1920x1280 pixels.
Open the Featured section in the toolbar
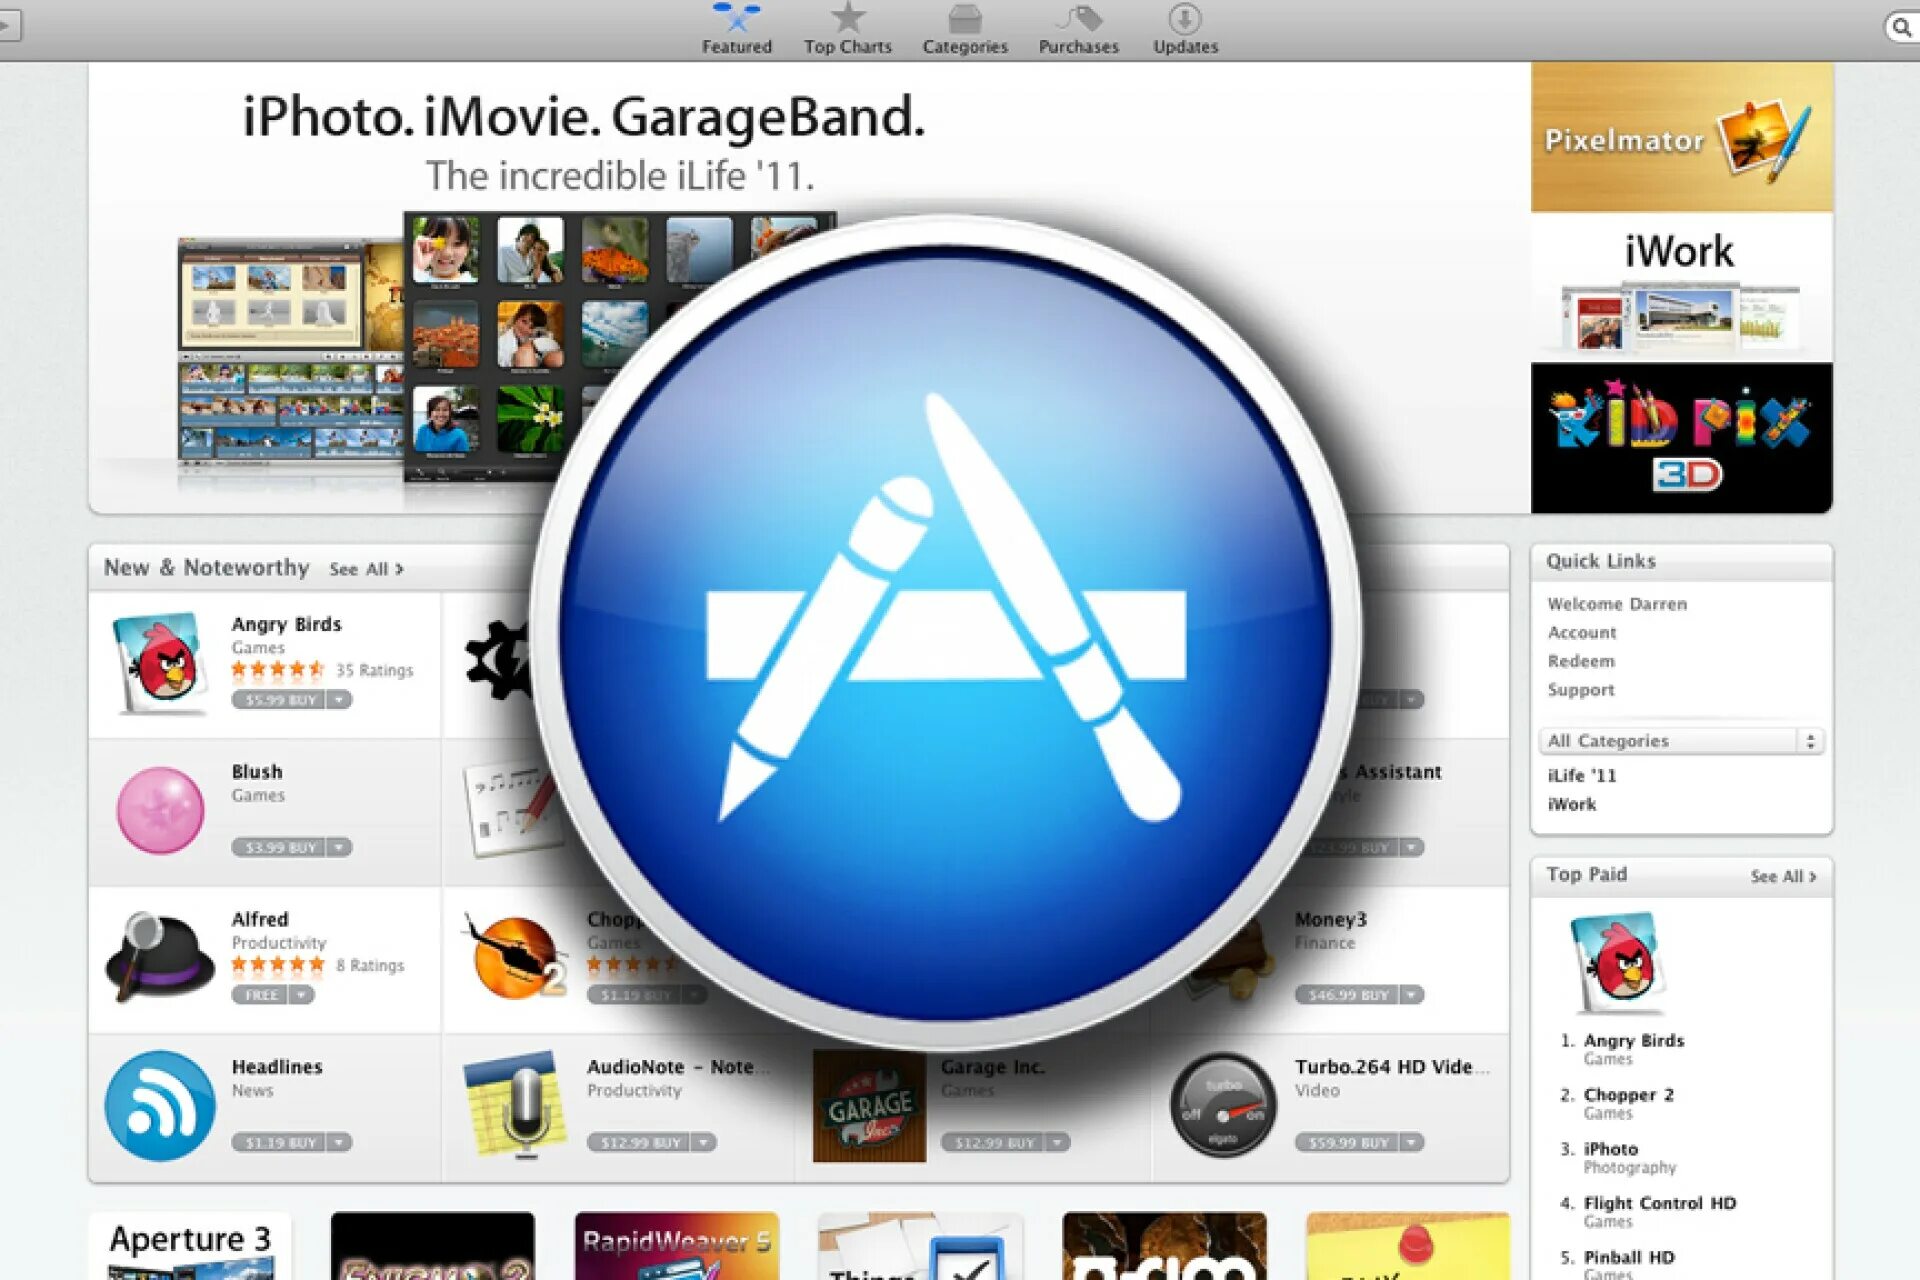(x=736, y=29)
